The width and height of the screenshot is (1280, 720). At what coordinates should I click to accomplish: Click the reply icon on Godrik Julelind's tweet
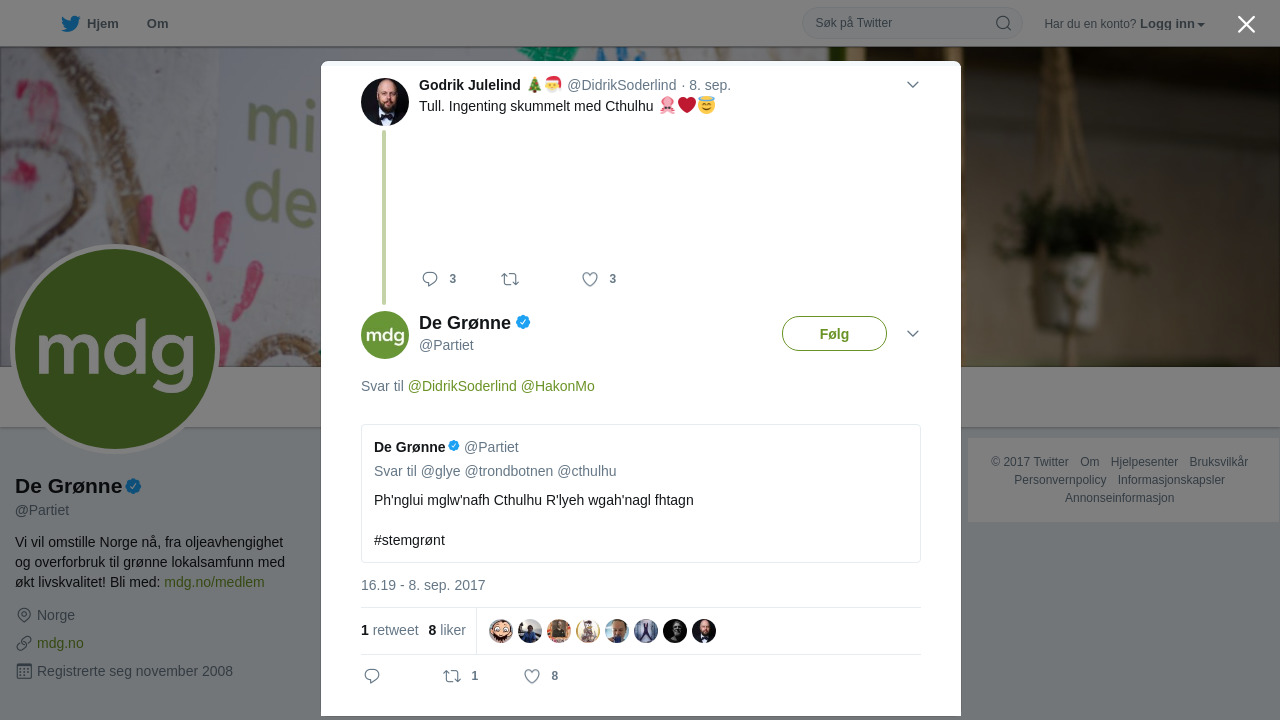pos(430,279)
